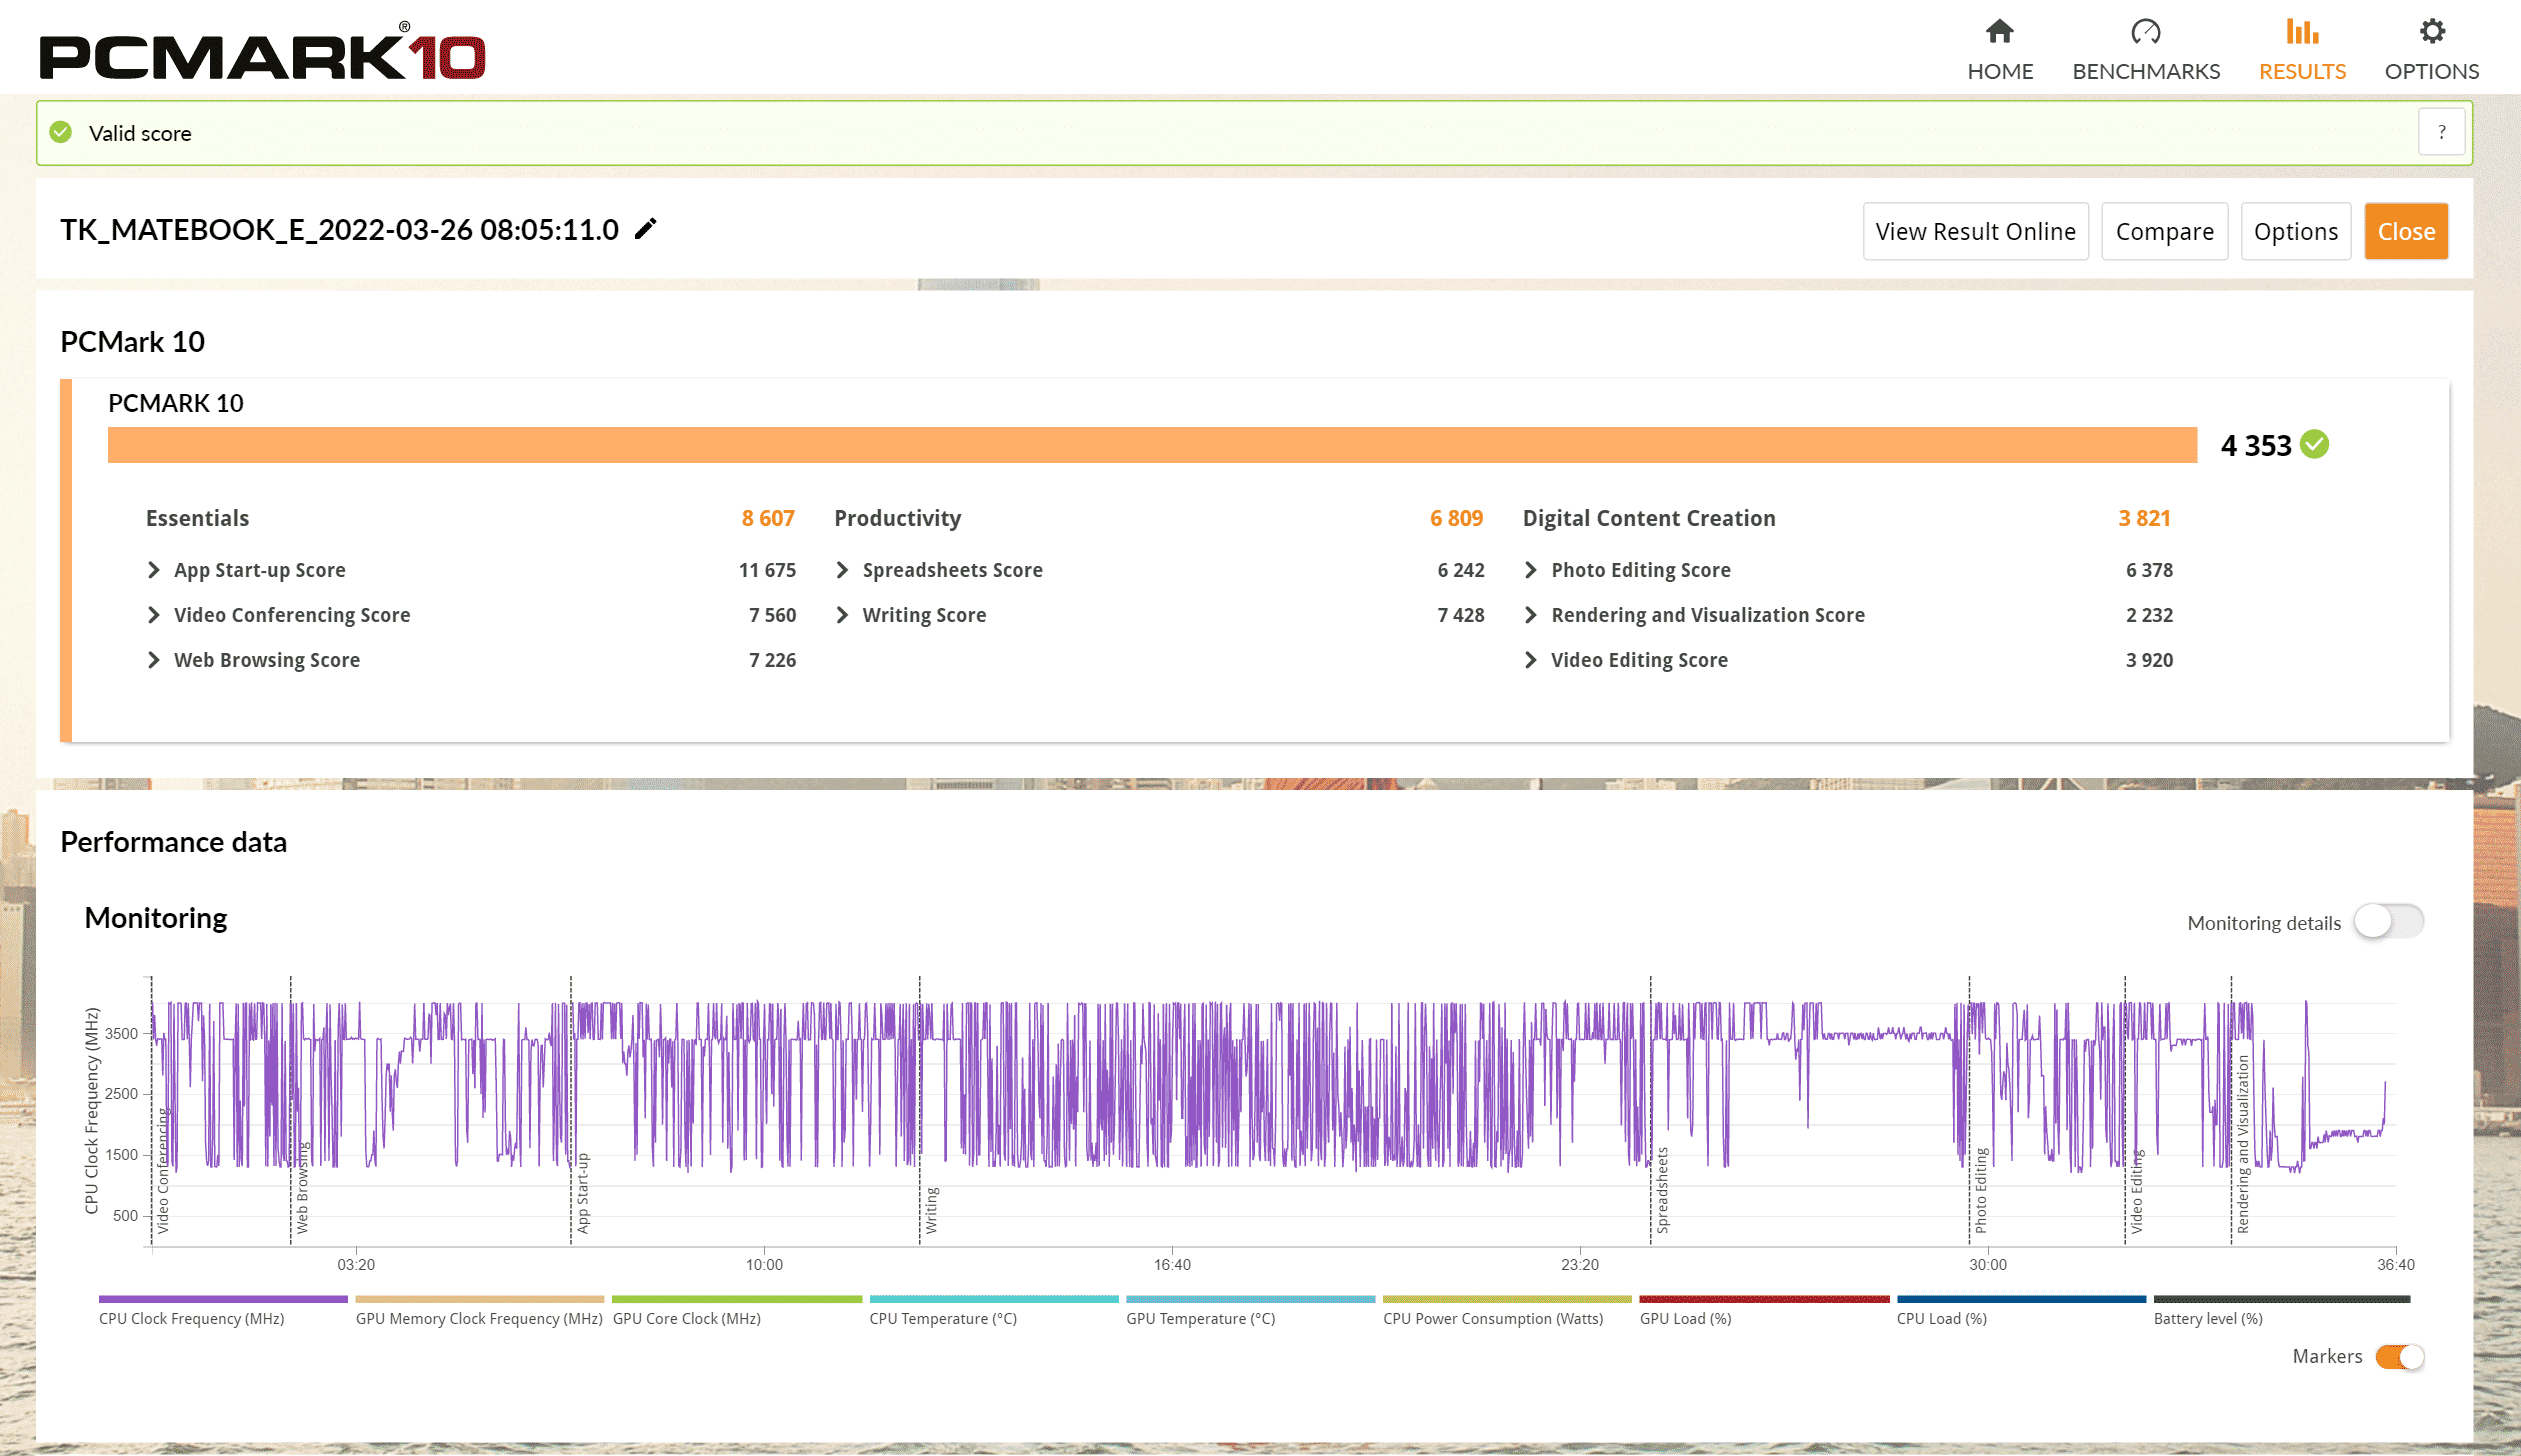Enable the Monitoring details toggle

coord(2388,921)
